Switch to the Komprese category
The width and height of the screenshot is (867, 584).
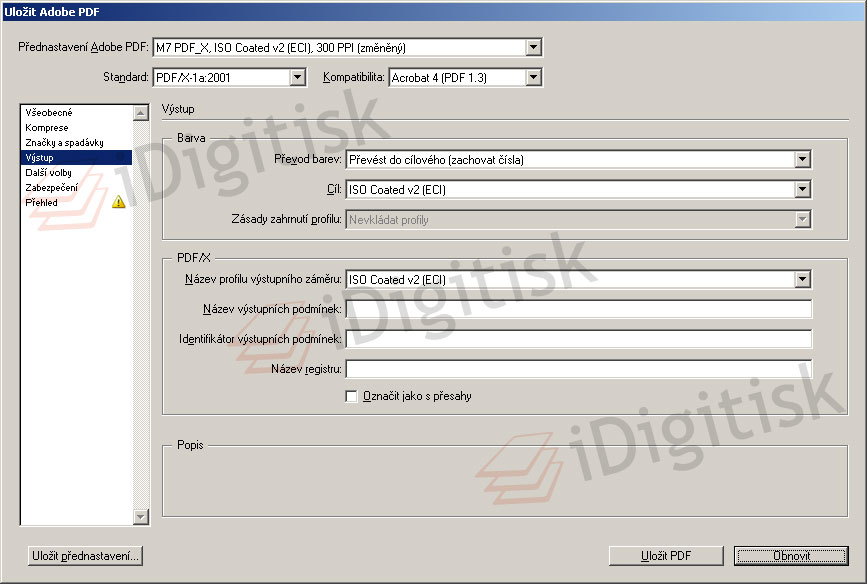(x=76, y=128)
